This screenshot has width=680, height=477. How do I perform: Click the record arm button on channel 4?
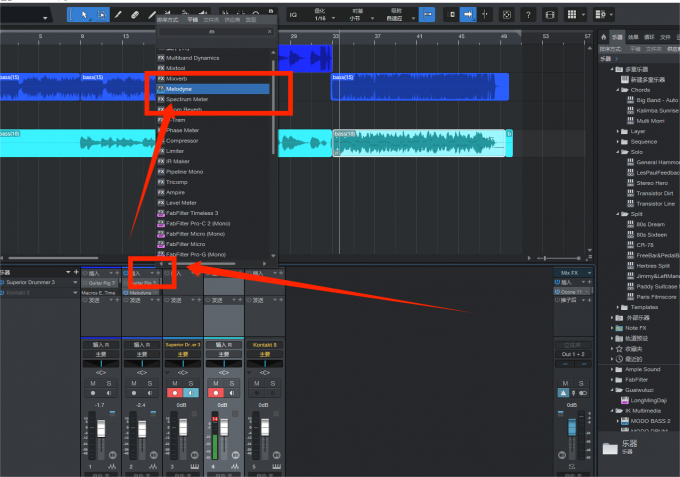point(216,392)
